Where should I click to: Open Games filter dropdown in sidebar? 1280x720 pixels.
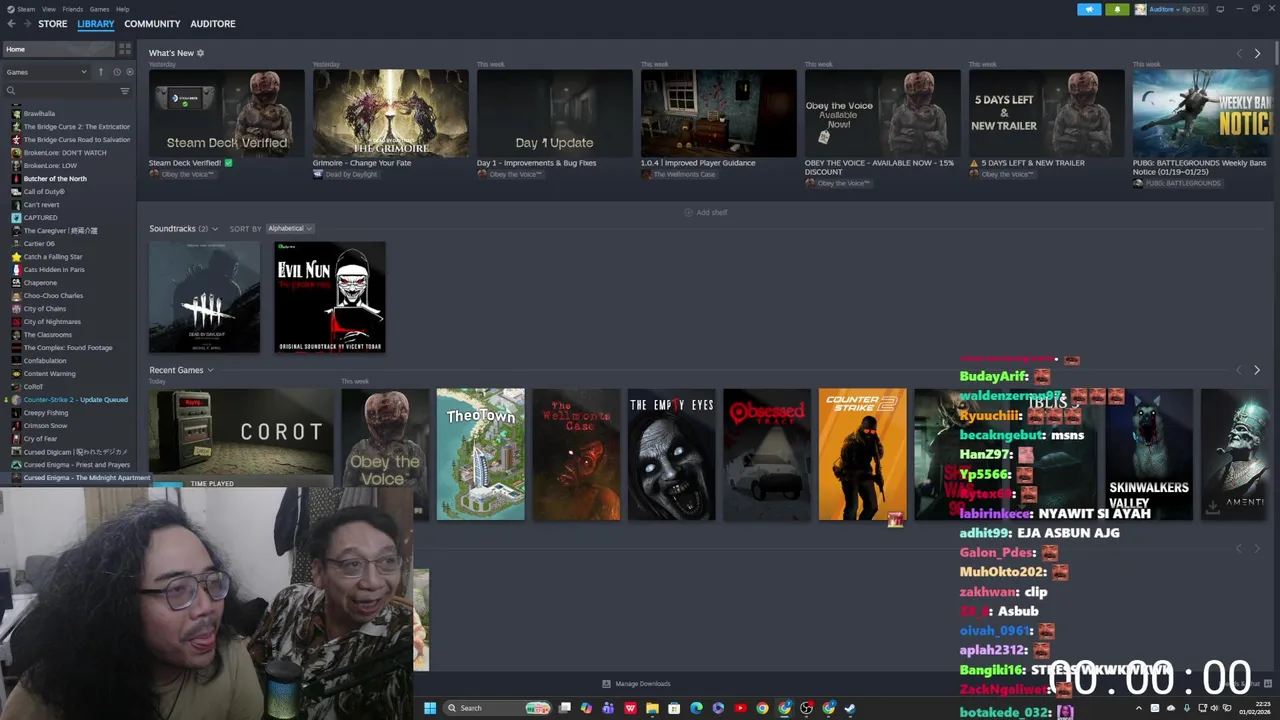(47, 72)
